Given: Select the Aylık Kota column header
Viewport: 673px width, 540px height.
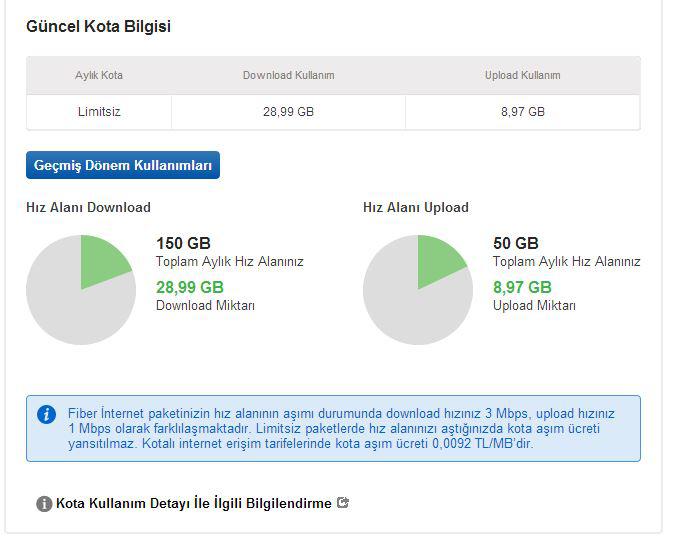Looking at the screenshot, I should (99, 76).
